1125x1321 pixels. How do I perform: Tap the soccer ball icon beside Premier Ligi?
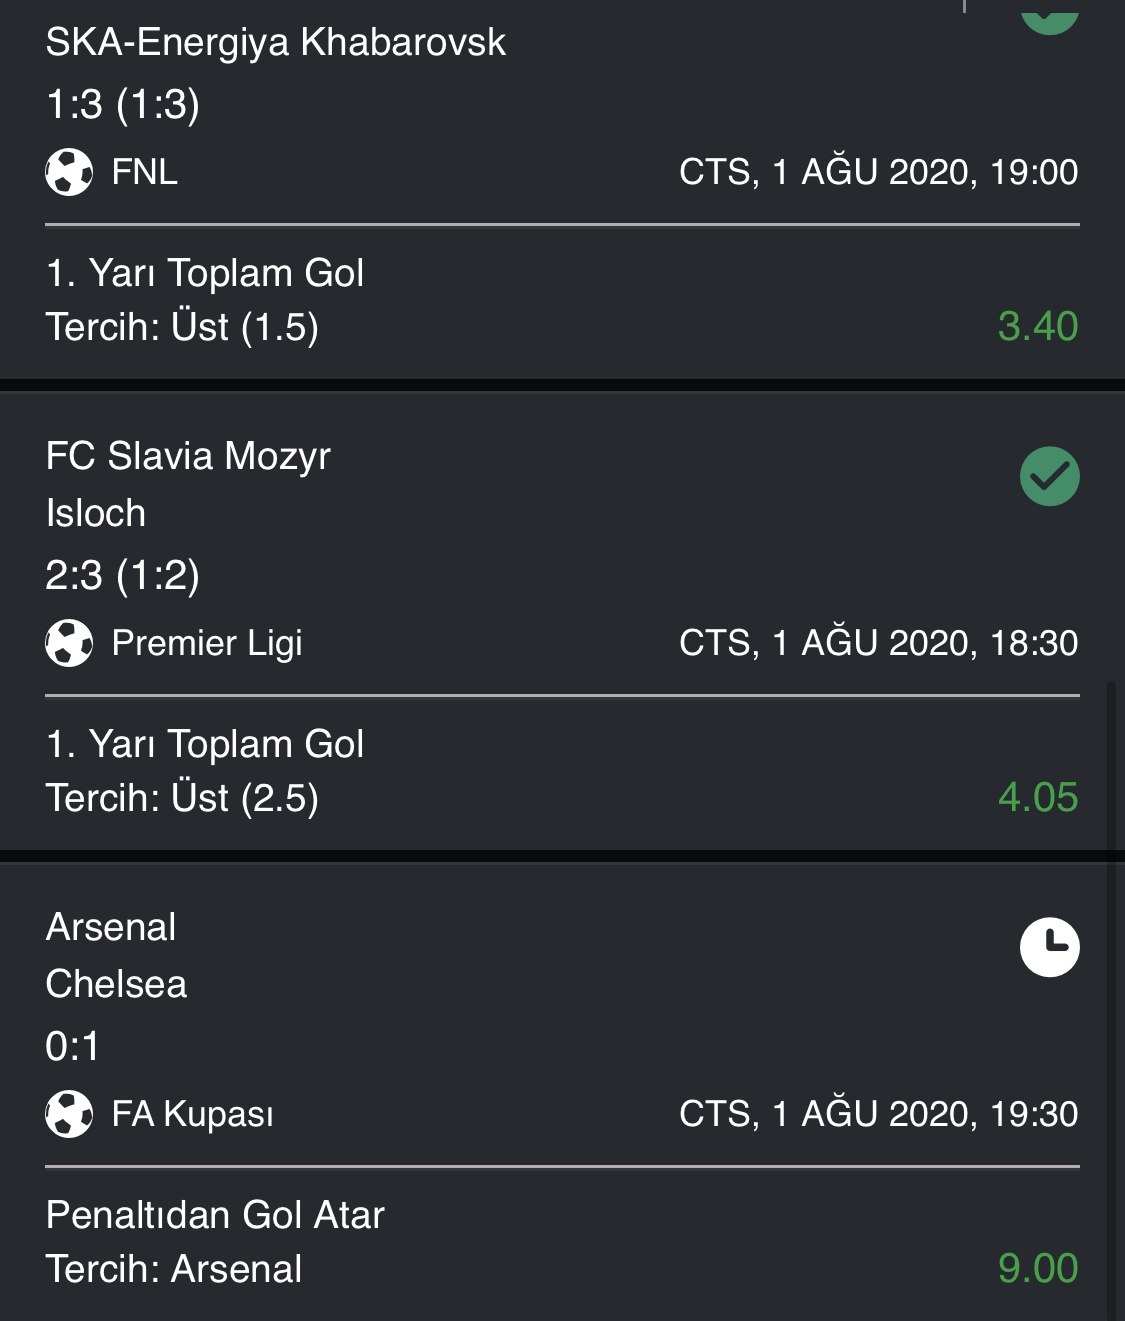coord(69,643)
